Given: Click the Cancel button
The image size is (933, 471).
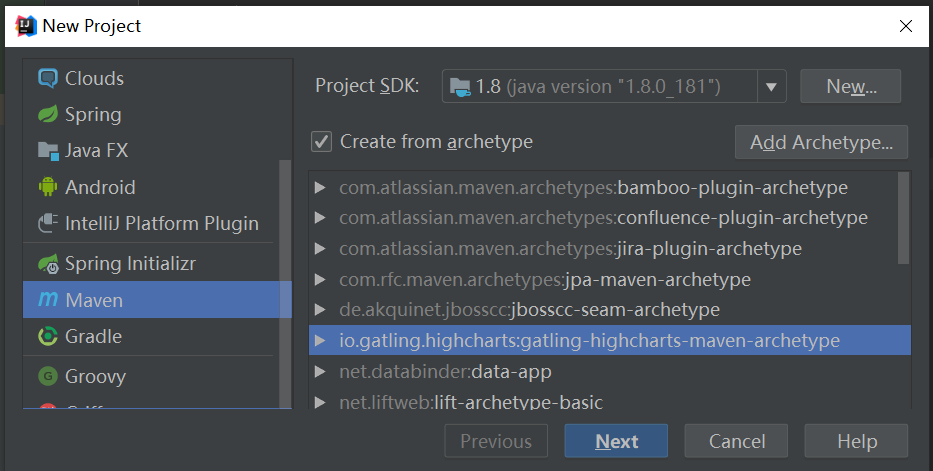Looking at the screenshot, I should [x=737, y=441].
